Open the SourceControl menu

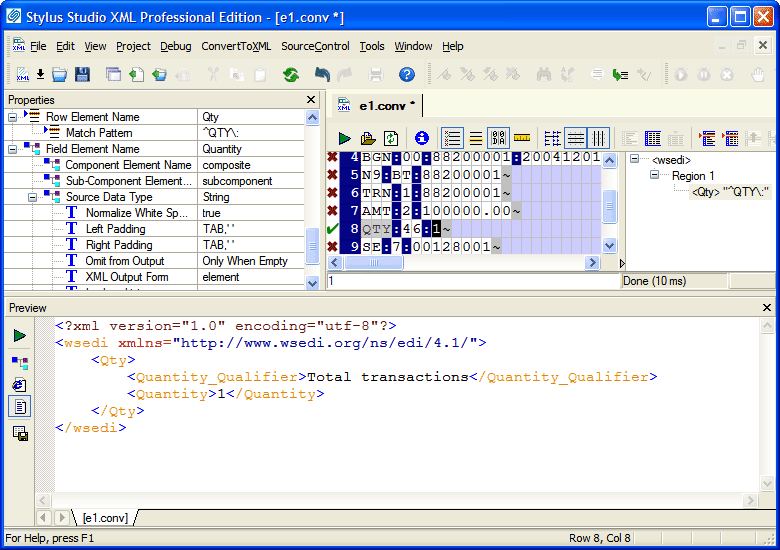(x=315, y=46)
